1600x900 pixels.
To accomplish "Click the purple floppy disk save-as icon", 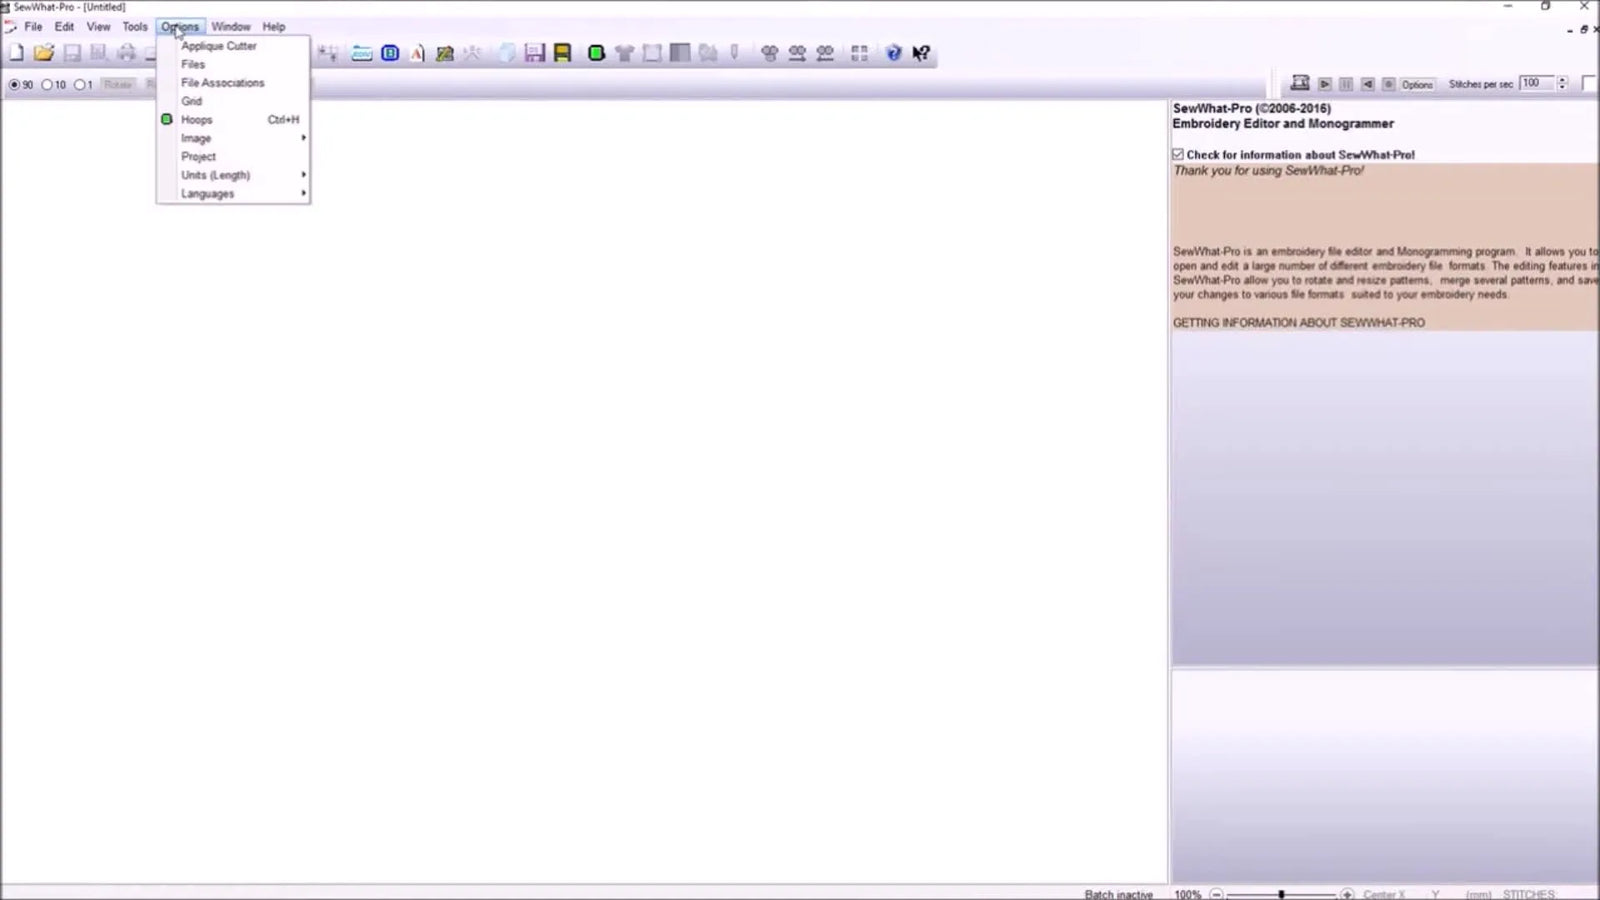I will coord(535,53).
